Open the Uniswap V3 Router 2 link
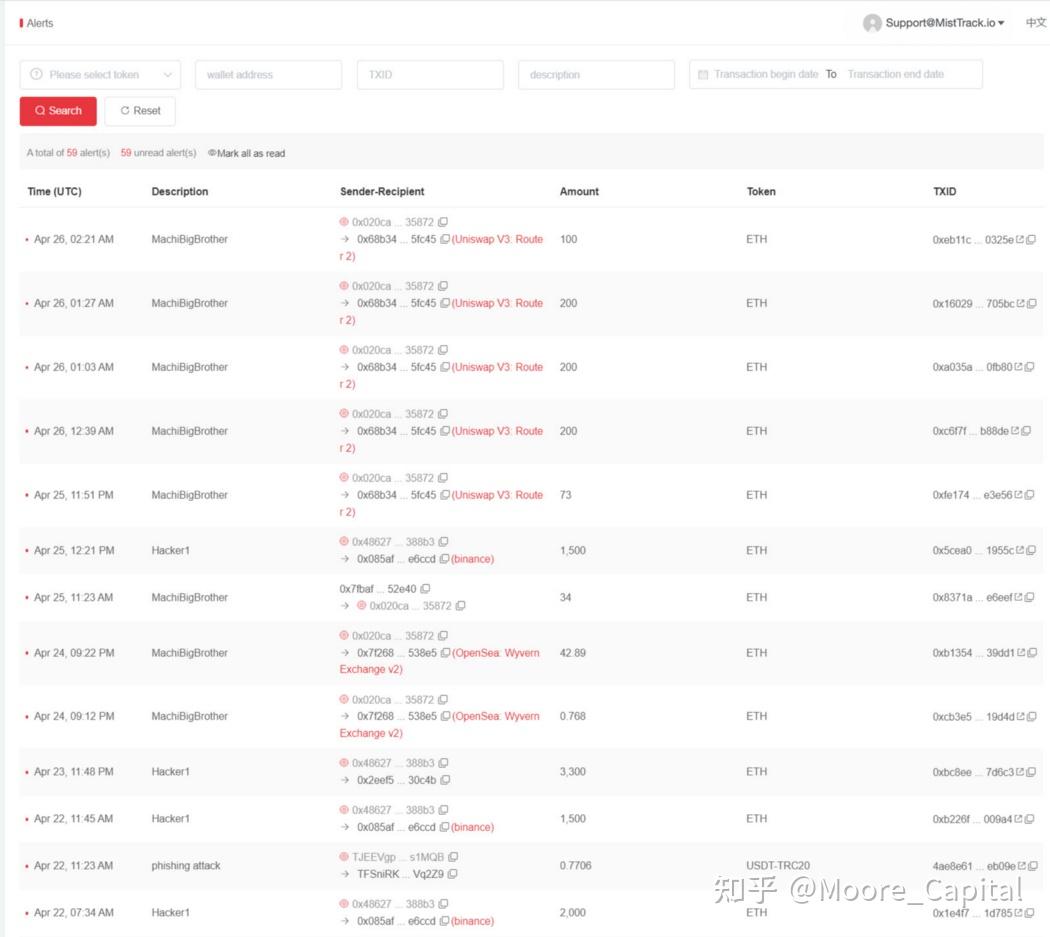This screenshot has height=937, width=1050. pyautogui.click(x=497, y=239)
